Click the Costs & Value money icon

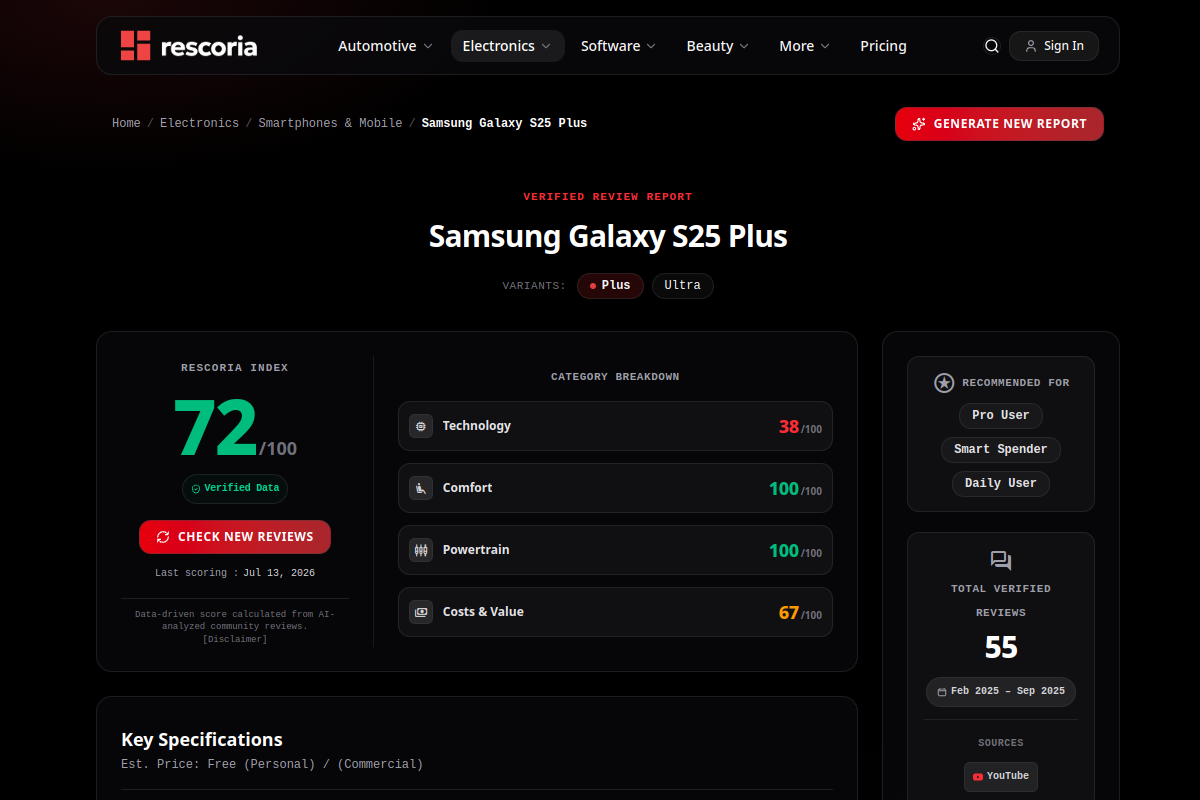coord(421,612)
